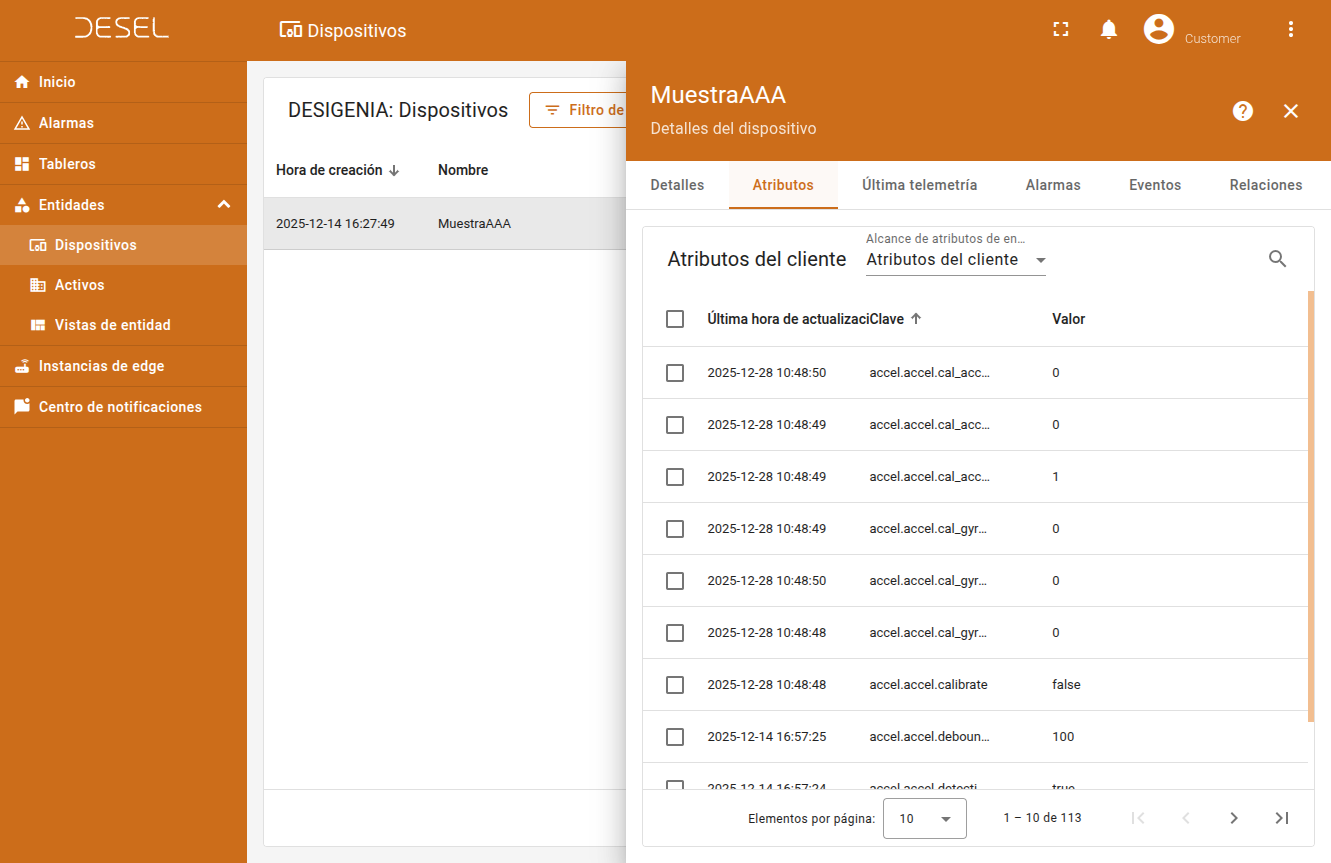Open Tableros from the sidebar
Screen dimensions: 1331x863
coord(20,163)
